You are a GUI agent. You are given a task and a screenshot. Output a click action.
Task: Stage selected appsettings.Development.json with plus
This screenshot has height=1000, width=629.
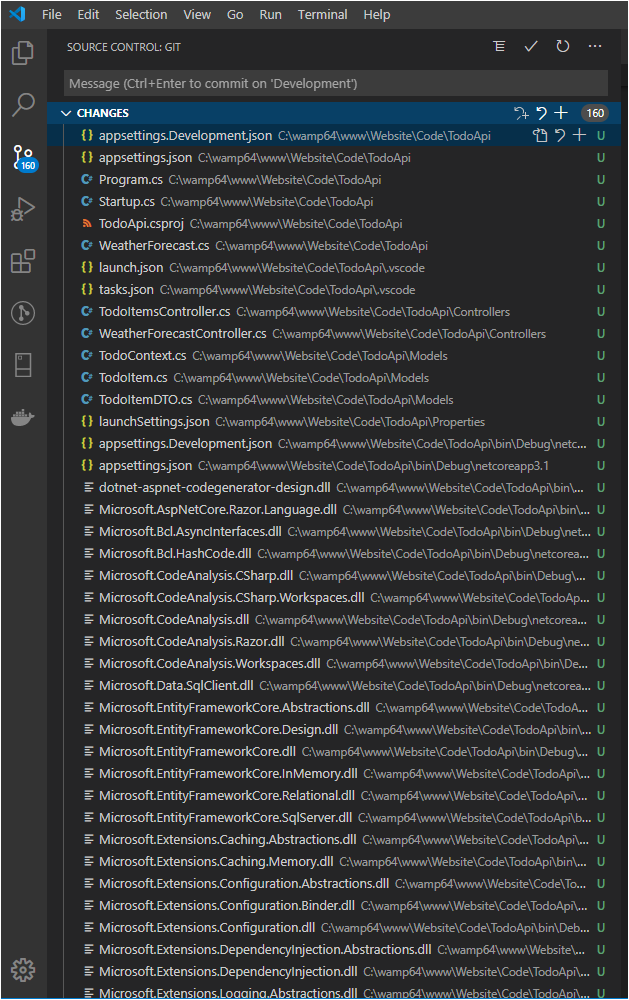[x=579, y=135]
